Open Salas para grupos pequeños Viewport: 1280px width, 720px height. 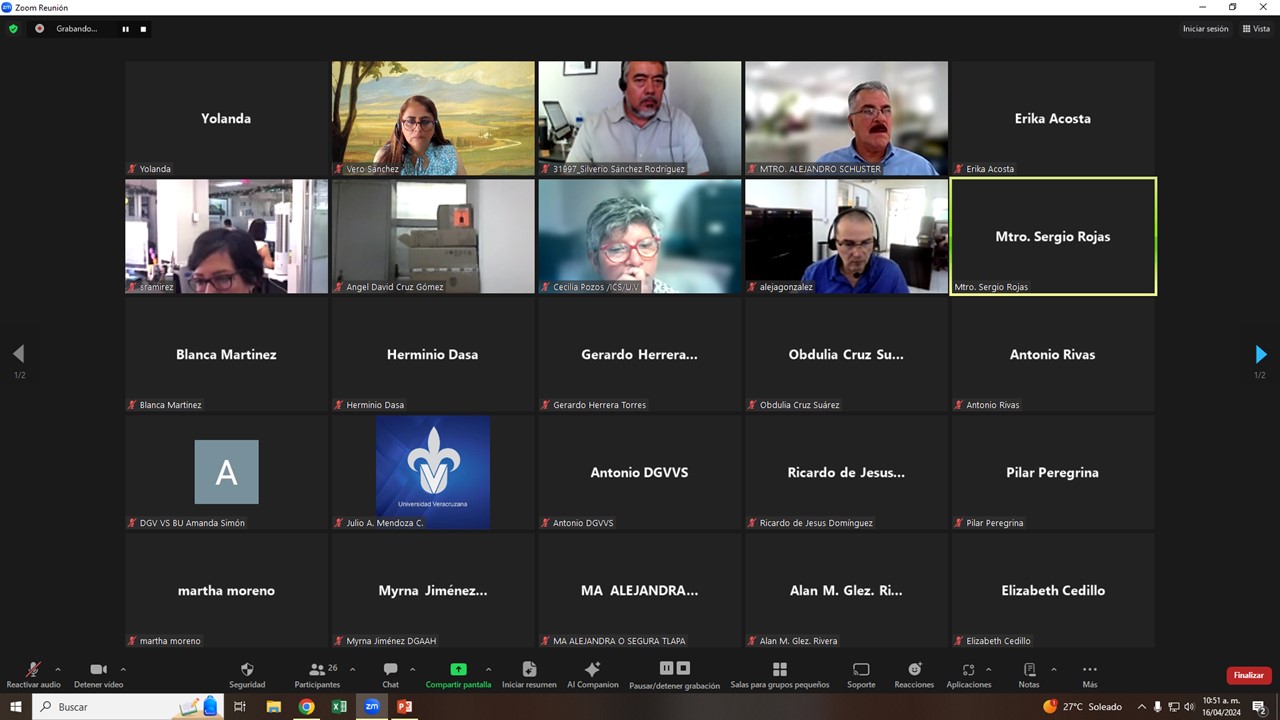click(x=780, y=670)
